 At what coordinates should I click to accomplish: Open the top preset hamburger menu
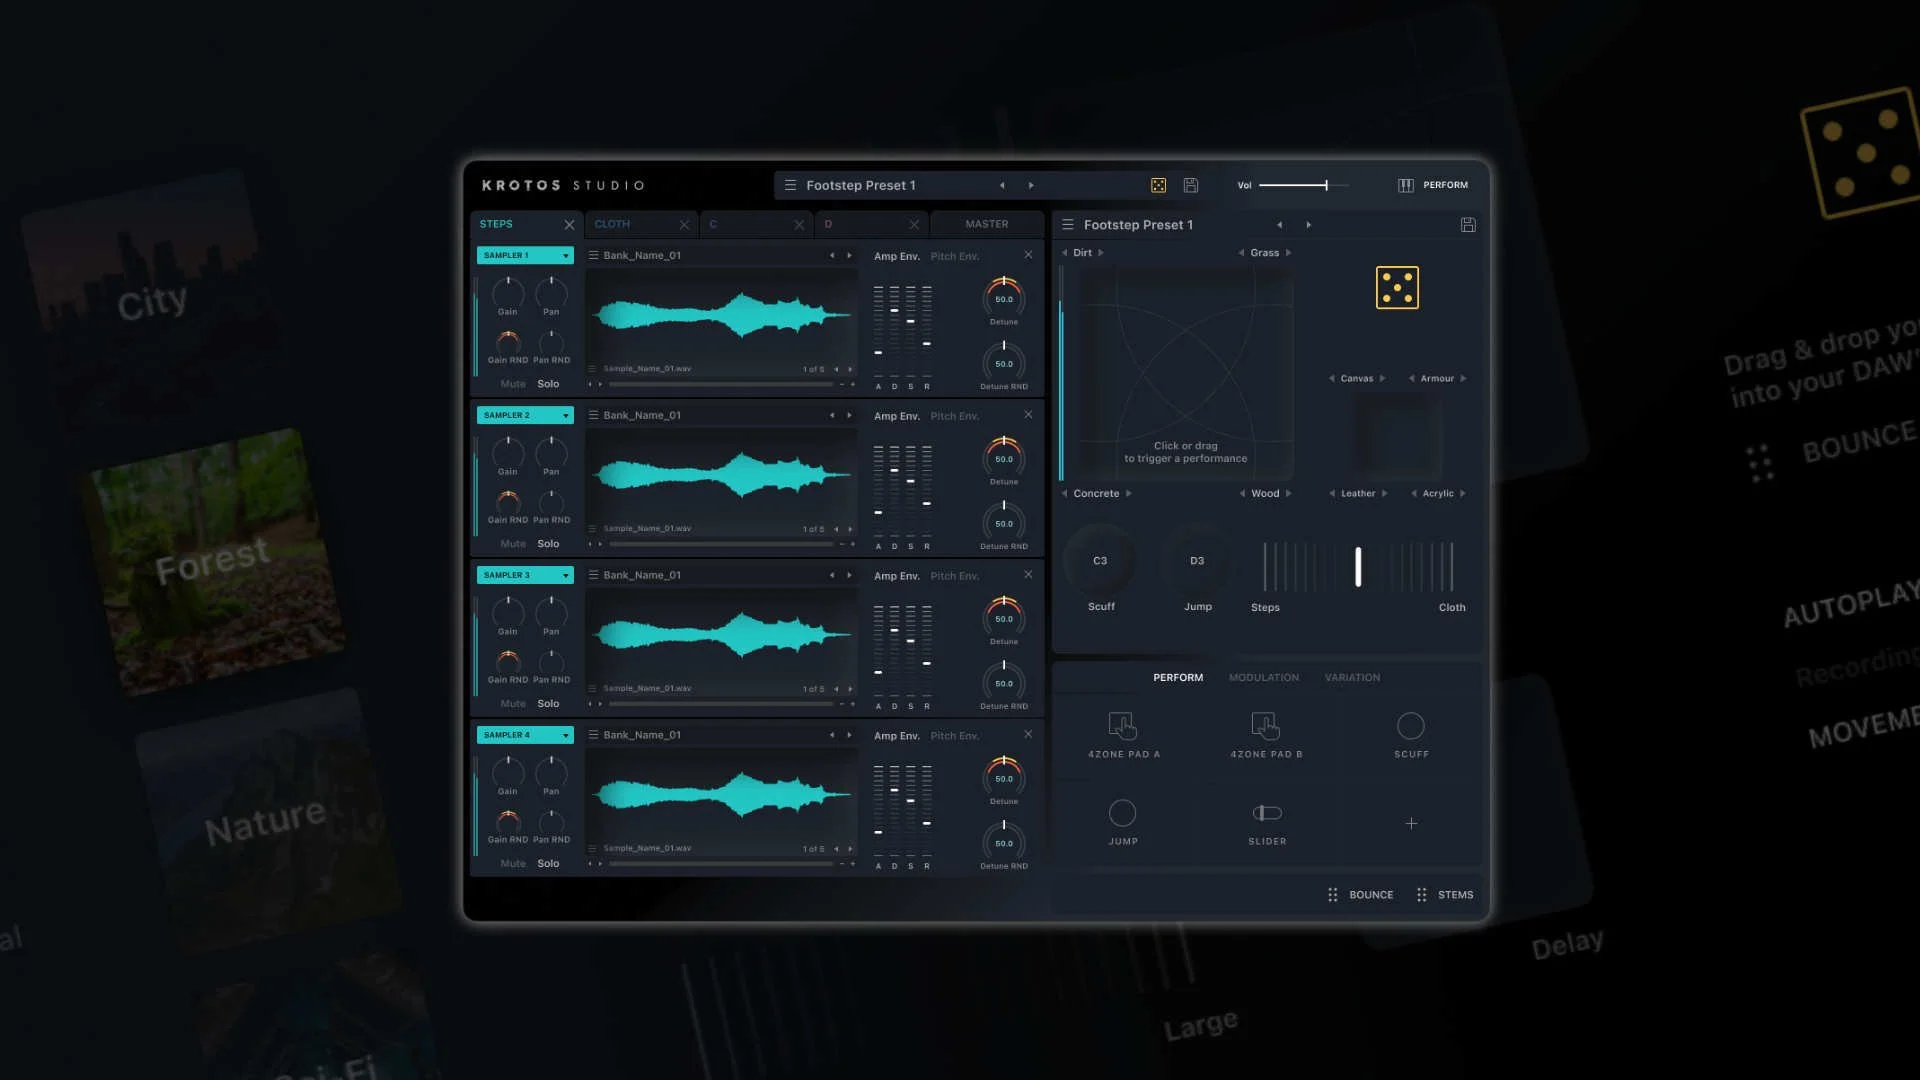pos(790,185)
